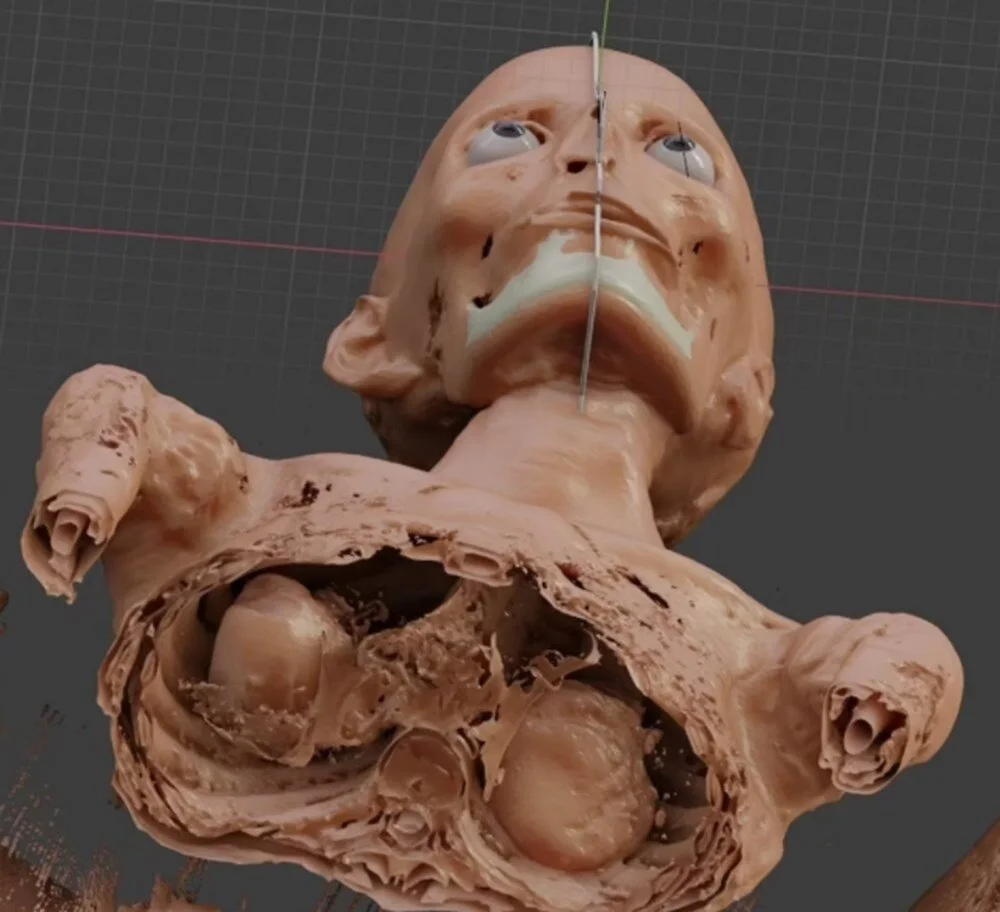Screen dimensions: 1000x912
Task: Click the model's right-side eyeball
Action: point(681,157)
